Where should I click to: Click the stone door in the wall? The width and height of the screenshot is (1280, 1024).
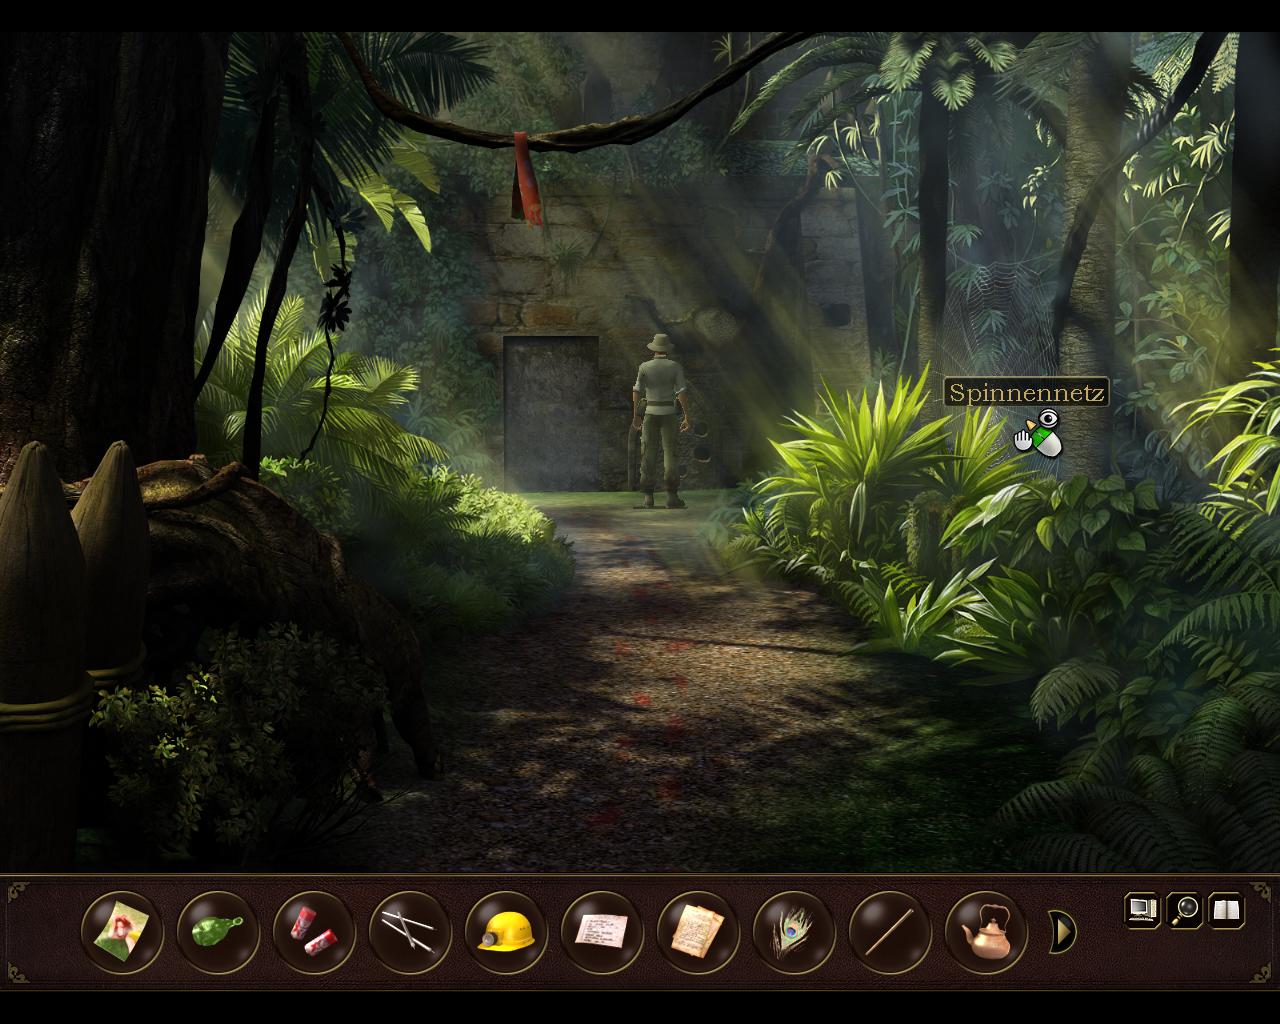[x=551, y=412]
